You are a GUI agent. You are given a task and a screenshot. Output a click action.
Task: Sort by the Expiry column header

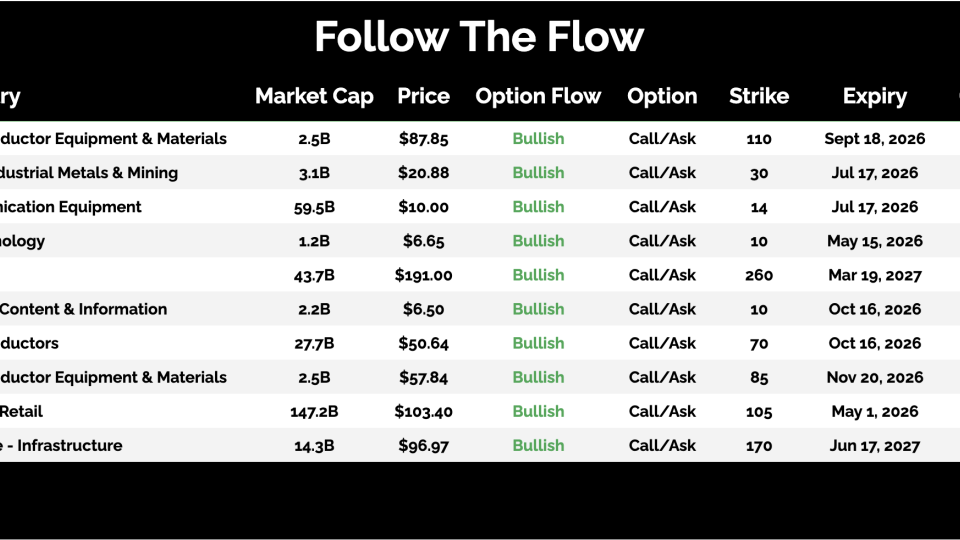pyautogui.click(x=874, y=97)
